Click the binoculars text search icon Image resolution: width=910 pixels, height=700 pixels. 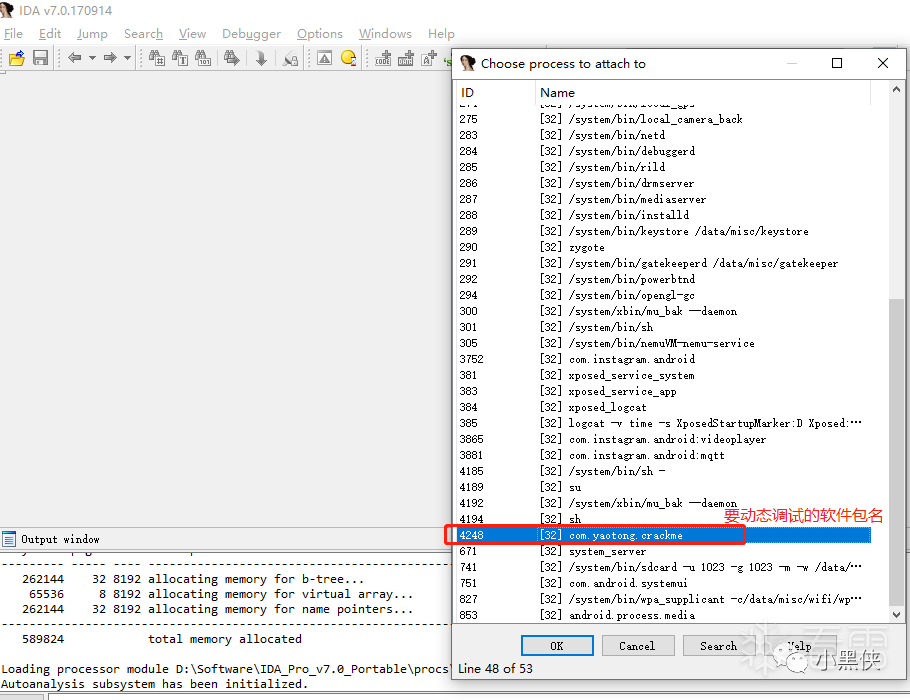180,58
